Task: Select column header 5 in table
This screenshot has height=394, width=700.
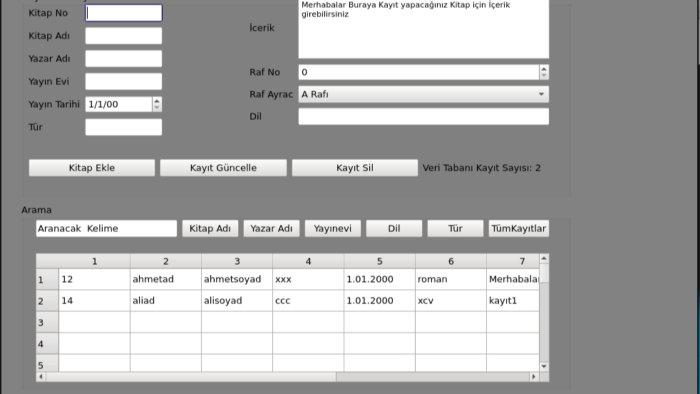Action: [x=379, y=261]
